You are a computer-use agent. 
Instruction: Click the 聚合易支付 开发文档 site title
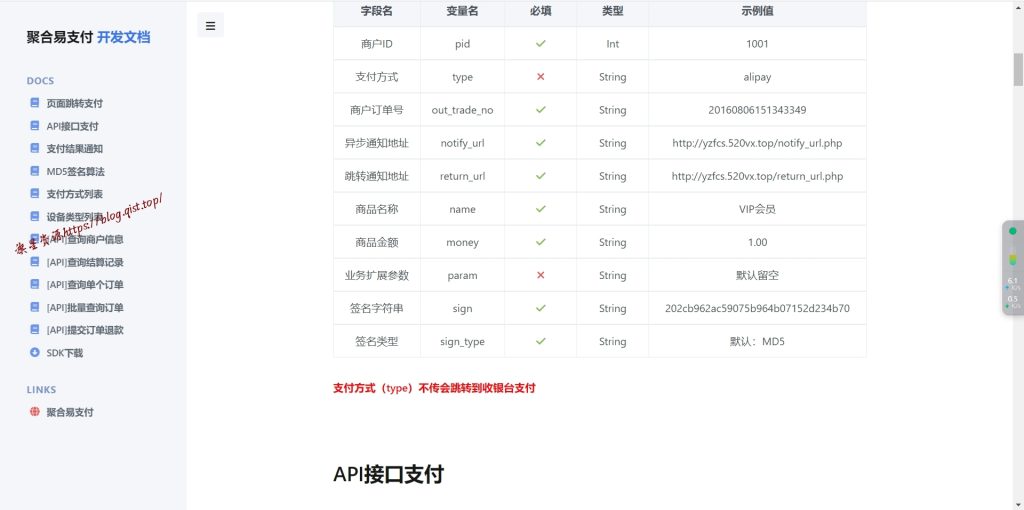click(88, 37)
